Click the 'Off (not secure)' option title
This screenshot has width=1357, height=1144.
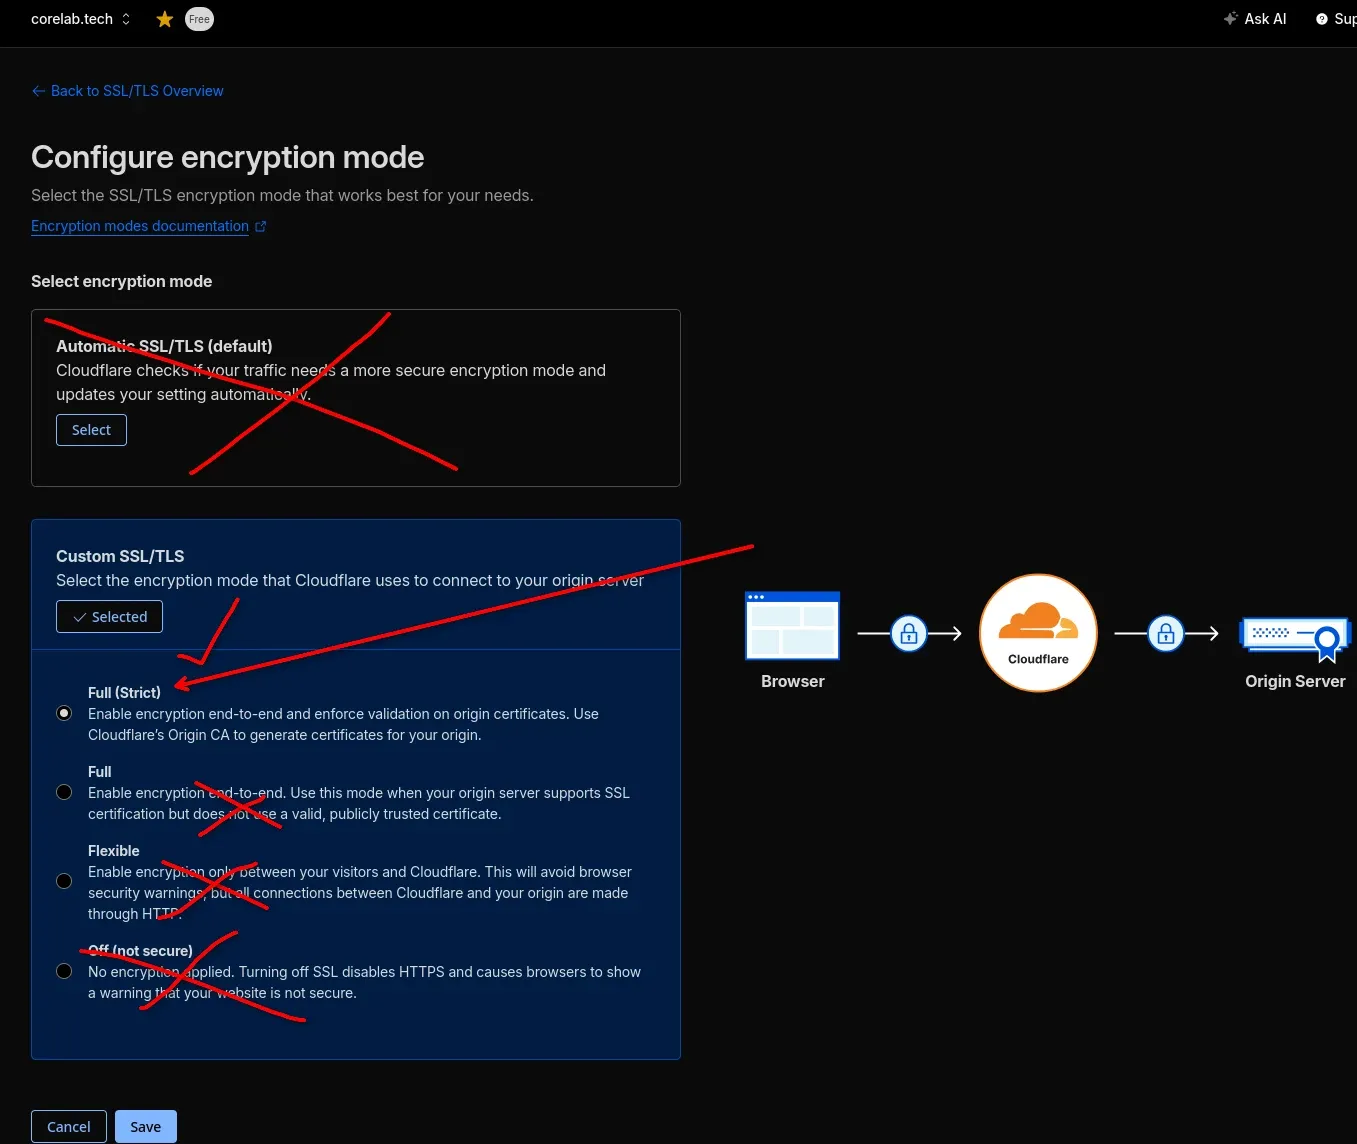[x=140, y=951]
